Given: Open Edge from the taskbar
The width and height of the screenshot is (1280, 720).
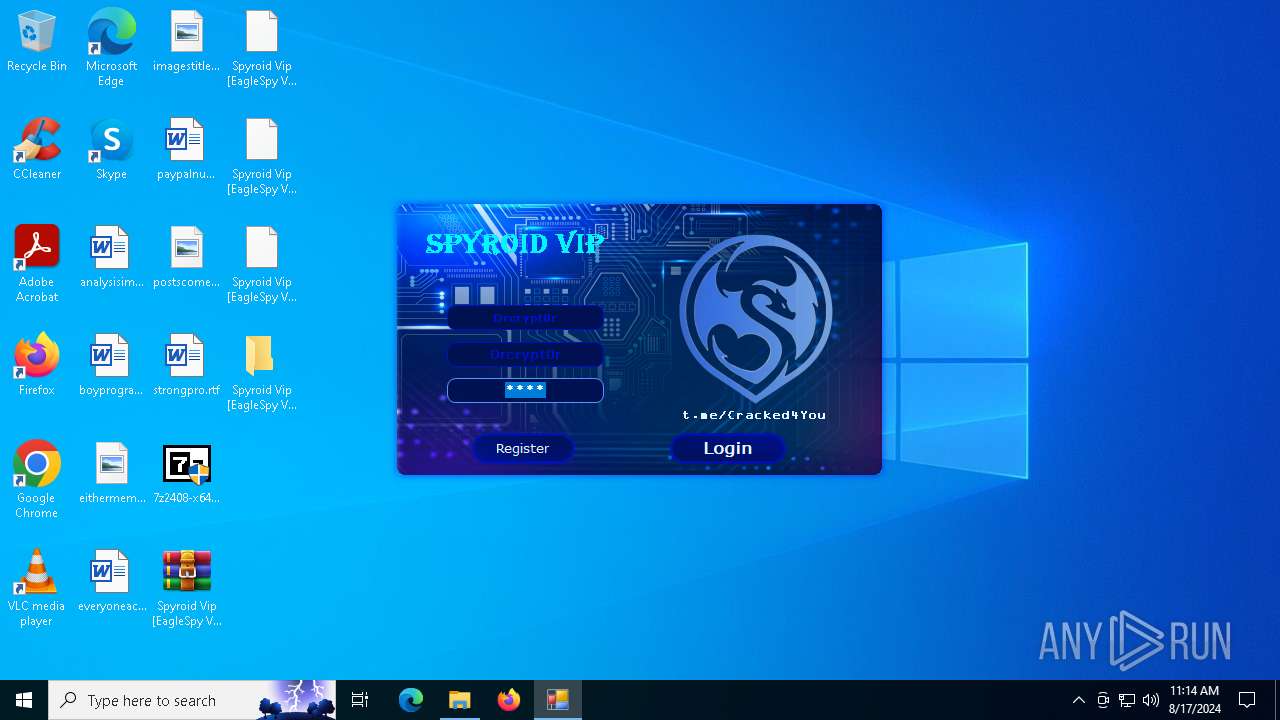Looking at the screenshot, I should 411,700.
